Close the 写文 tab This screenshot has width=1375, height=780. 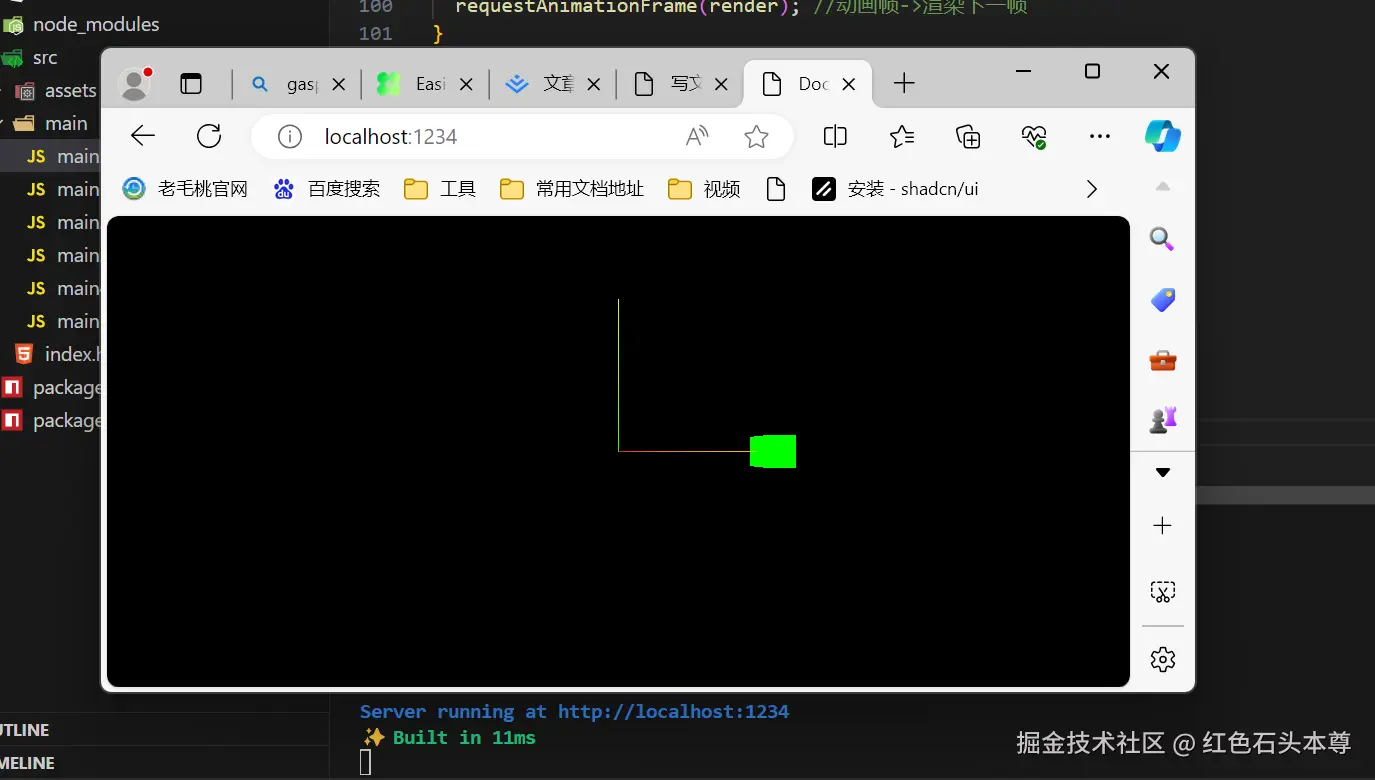click(721, 85)
